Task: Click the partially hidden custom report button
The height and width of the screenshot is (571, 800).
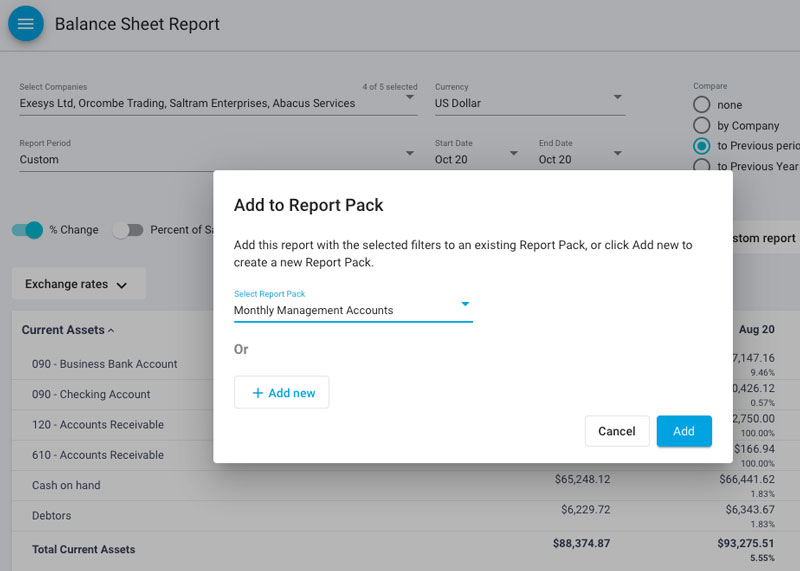Action: 766,238
